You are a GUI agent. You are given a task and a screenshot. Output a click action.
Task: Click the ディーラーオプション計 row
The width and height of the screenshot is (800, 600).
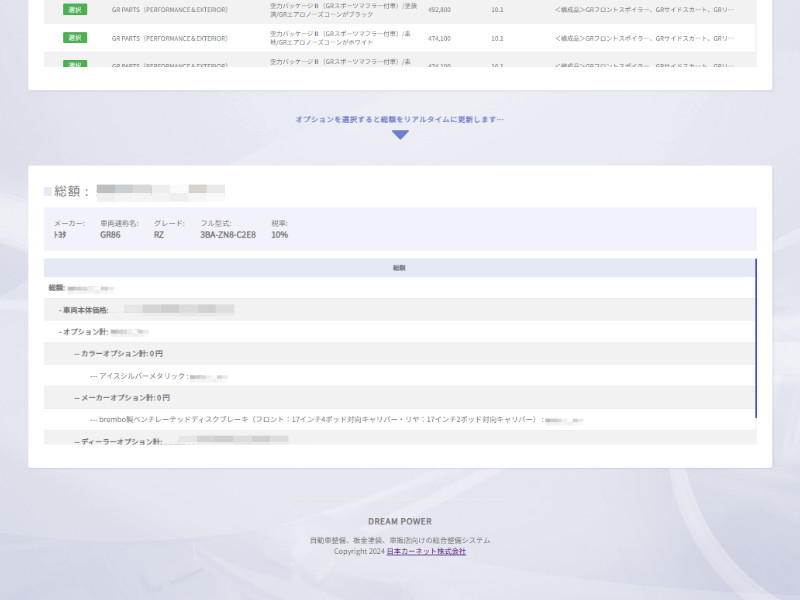pyautogui.click(x=399, y=438)
